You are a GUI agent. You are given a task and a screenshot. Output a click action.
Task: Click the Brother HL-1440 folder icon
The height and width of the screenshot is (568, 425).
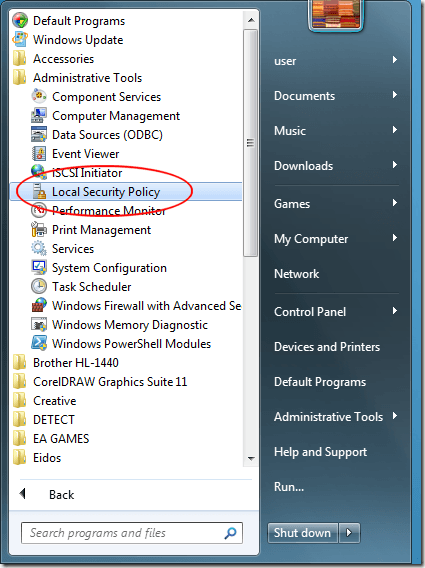point(20,363)
